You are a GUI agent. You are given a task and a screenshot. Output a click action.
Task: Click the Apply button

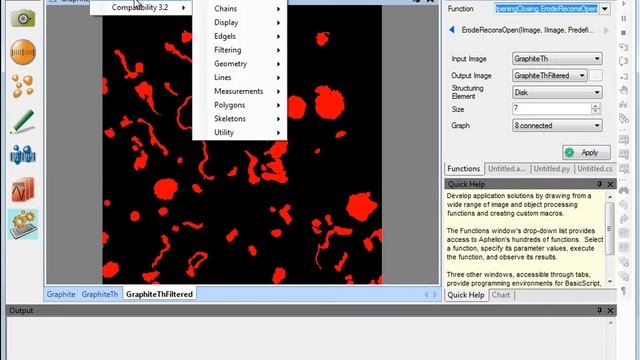[586, 153]
